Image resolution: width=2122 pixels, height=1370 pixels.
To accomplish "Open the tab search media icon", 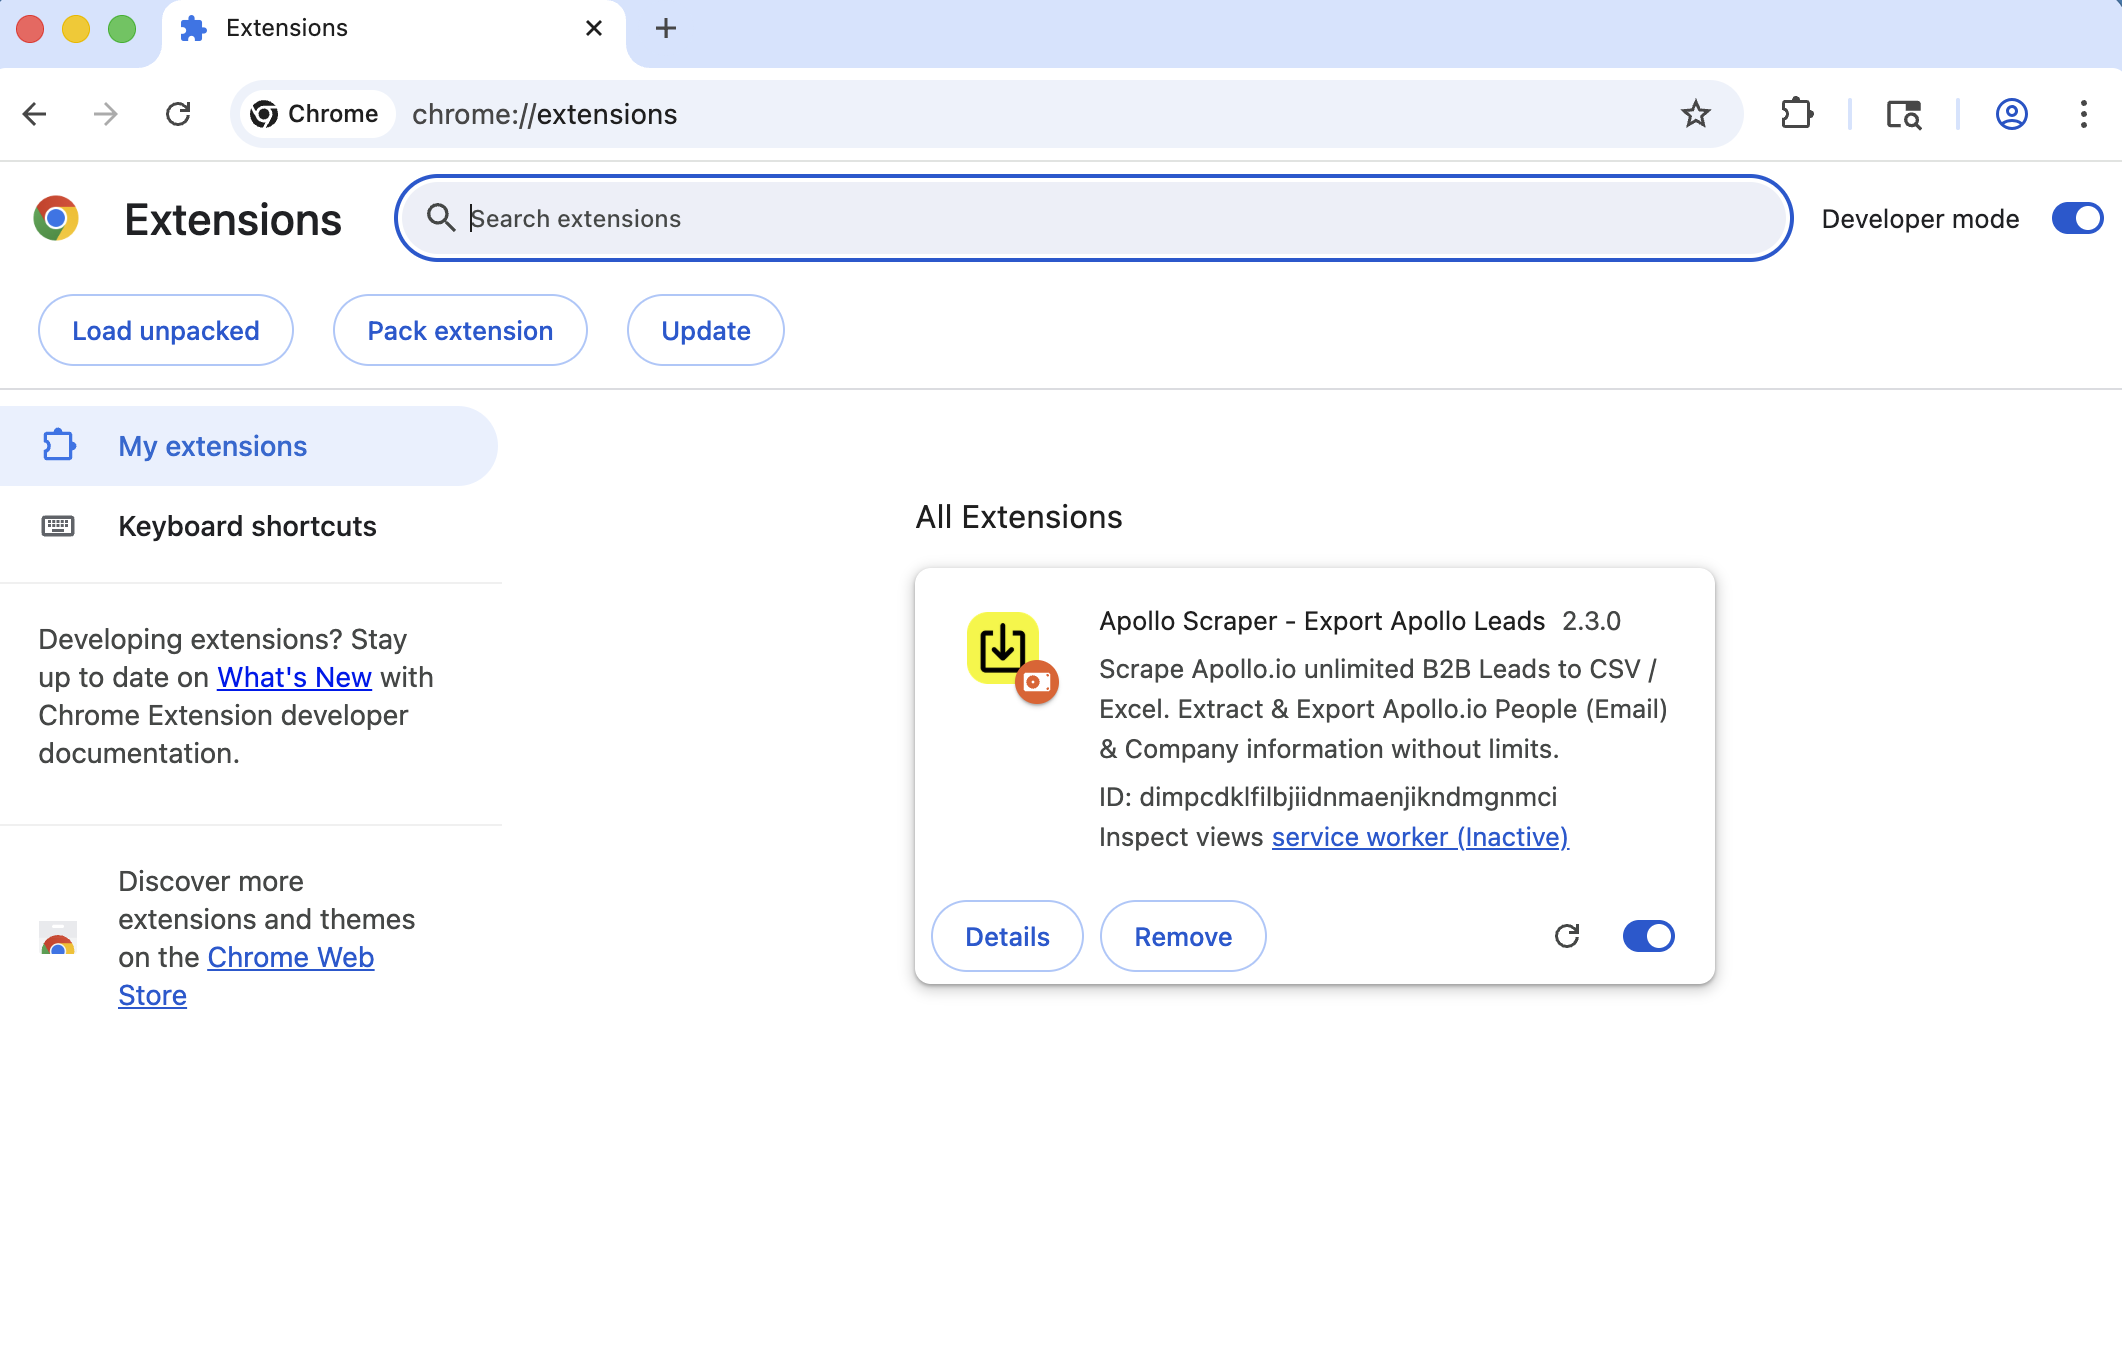I will point(1903,114).
